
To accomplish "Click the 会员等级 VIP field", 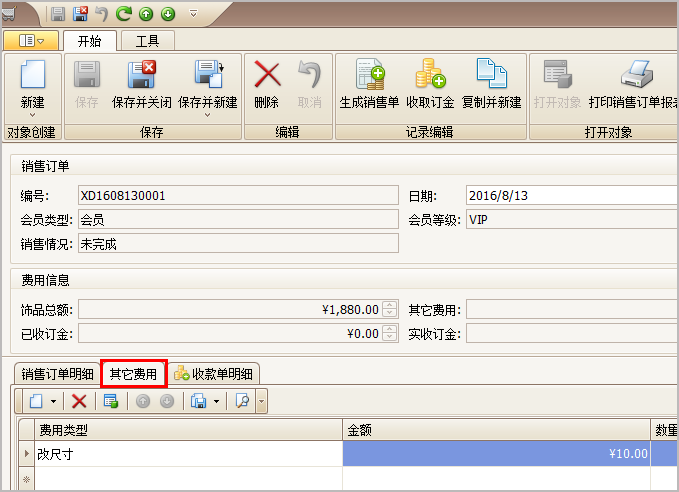I will (572, 220).
